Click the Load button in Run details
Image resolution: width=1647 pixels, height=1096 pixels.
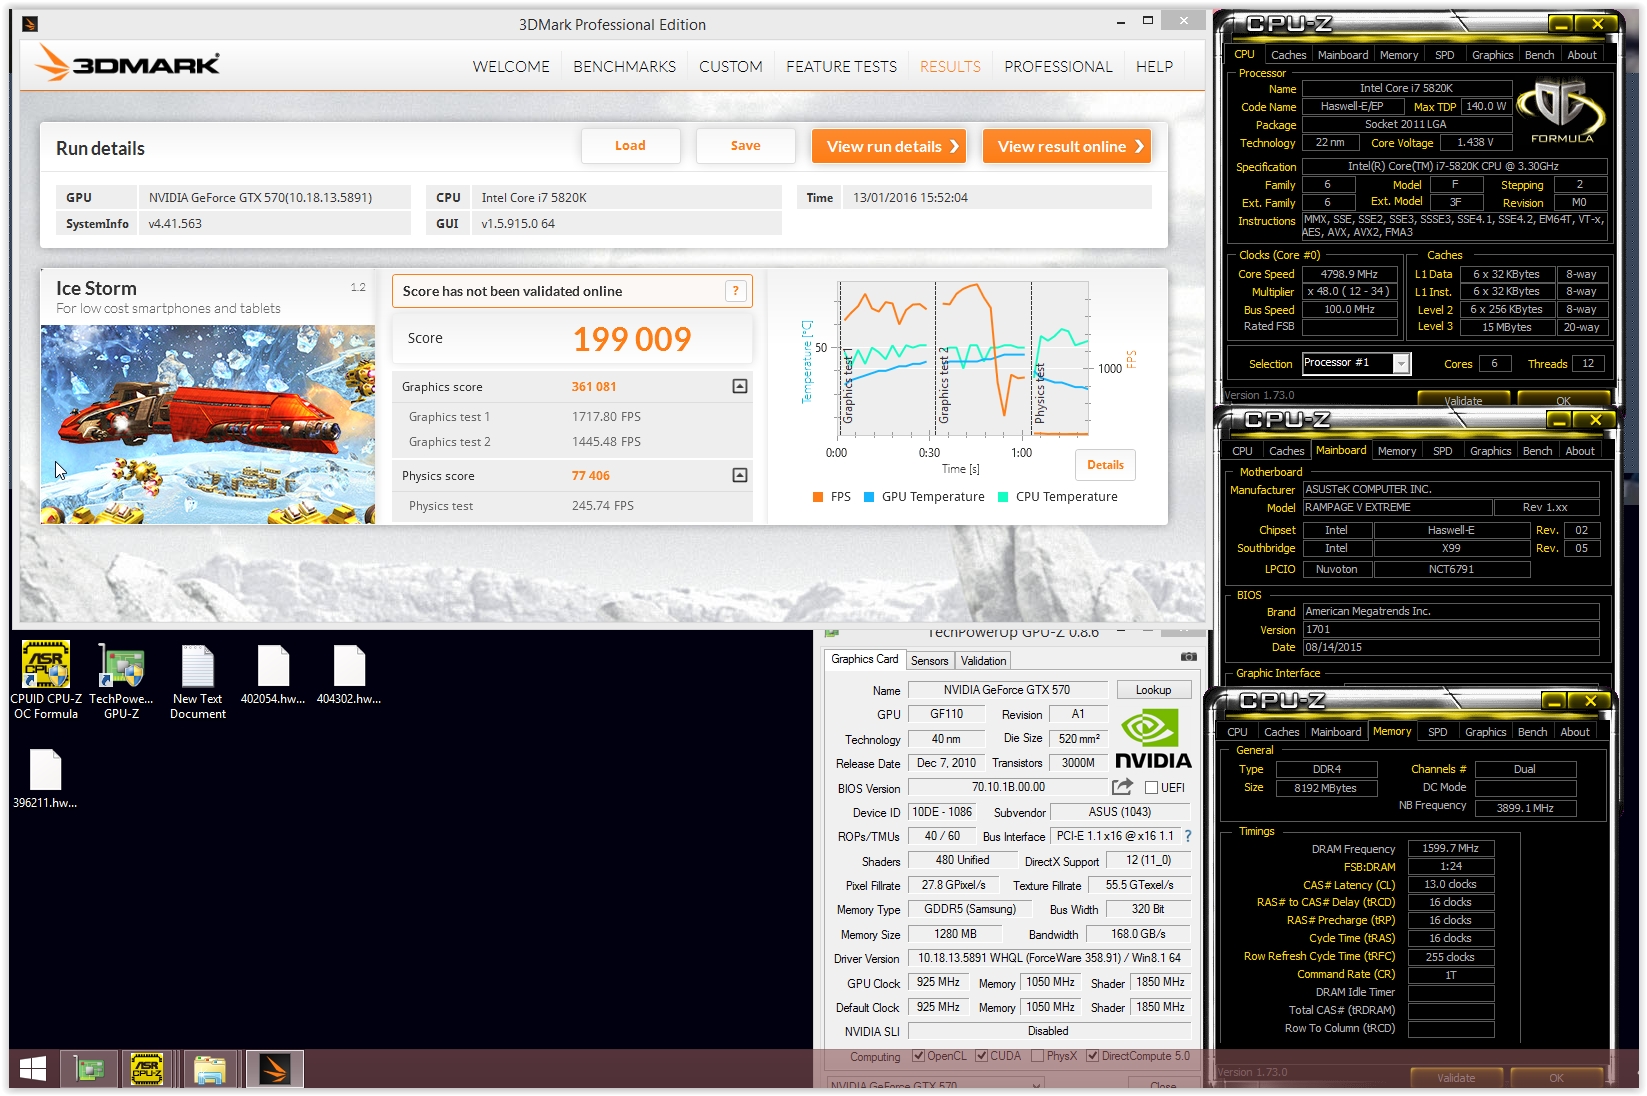tap(630, 146)
